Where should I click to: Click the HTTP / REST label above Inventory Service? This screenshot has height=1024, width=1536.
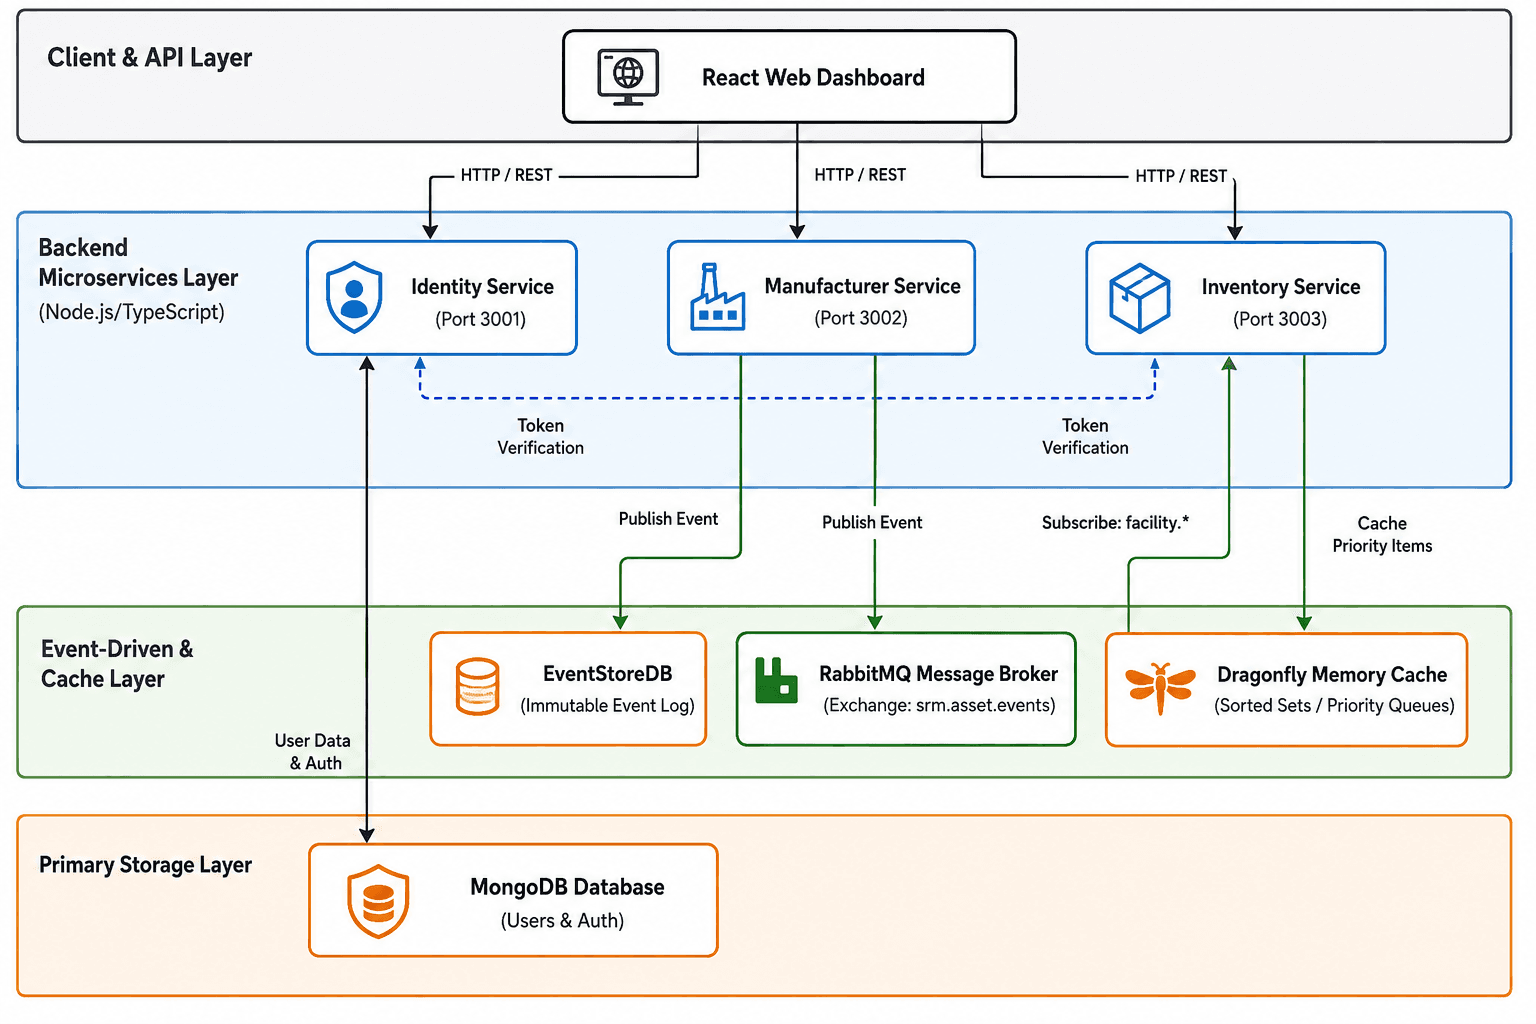[x=1181, y=176]
